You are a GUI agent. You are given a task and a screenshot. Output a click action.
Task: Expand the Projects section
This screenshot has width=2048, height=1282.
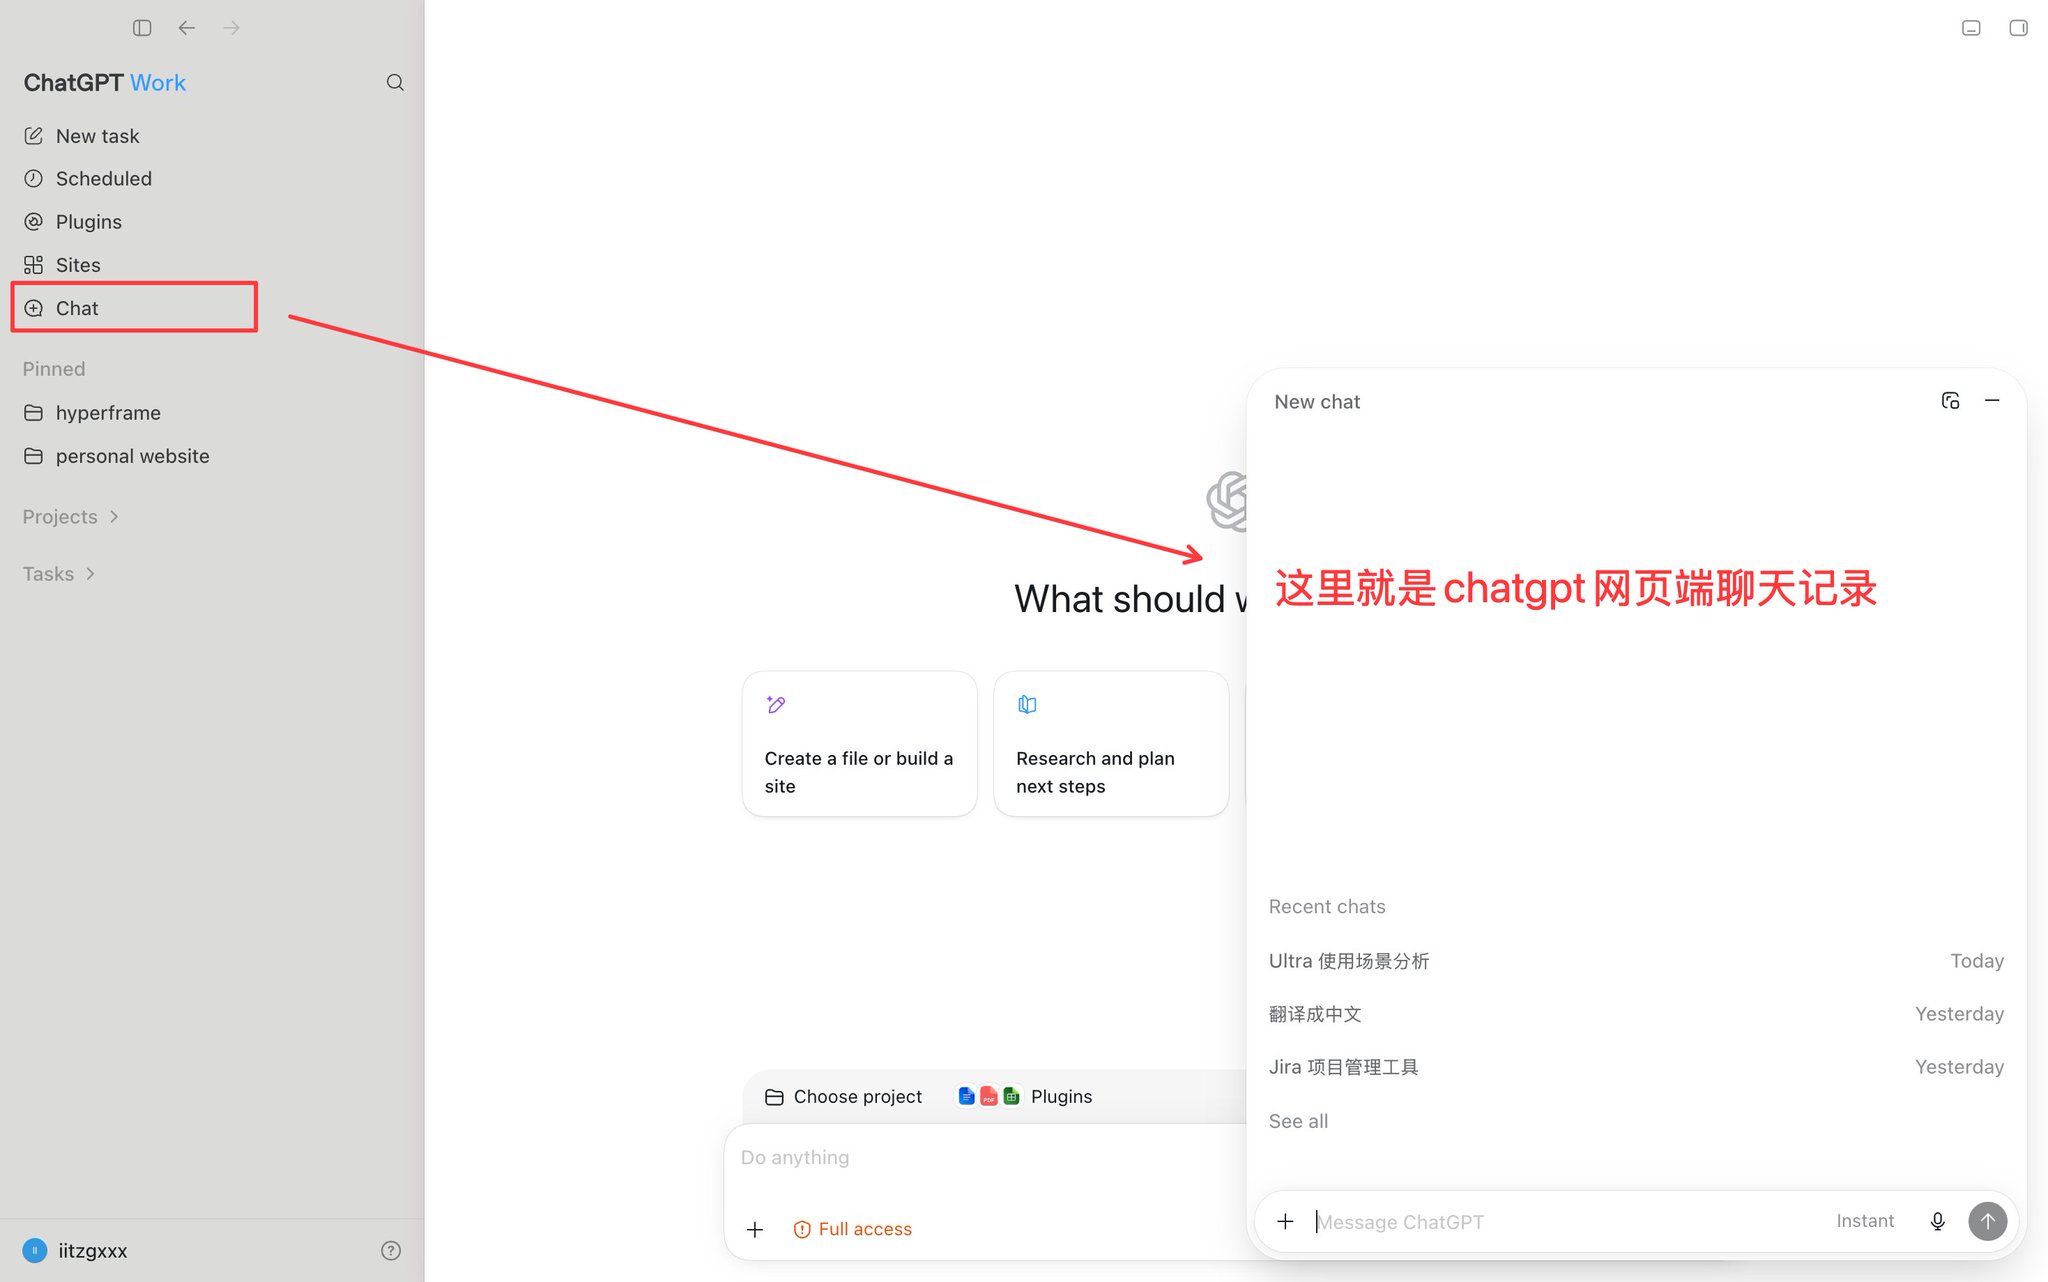[x=71, y=517]
